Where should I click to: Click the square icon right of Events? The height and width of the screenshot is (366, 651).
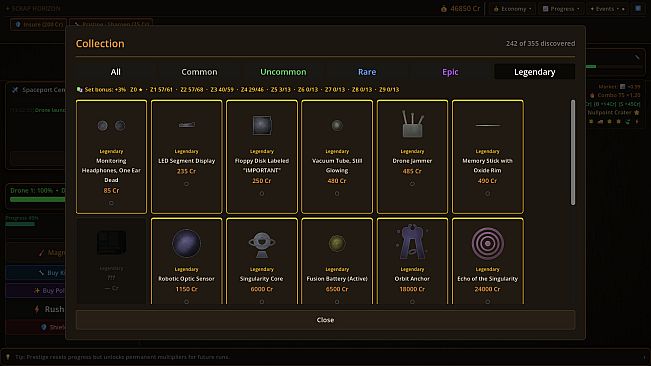tap(638, 8)
